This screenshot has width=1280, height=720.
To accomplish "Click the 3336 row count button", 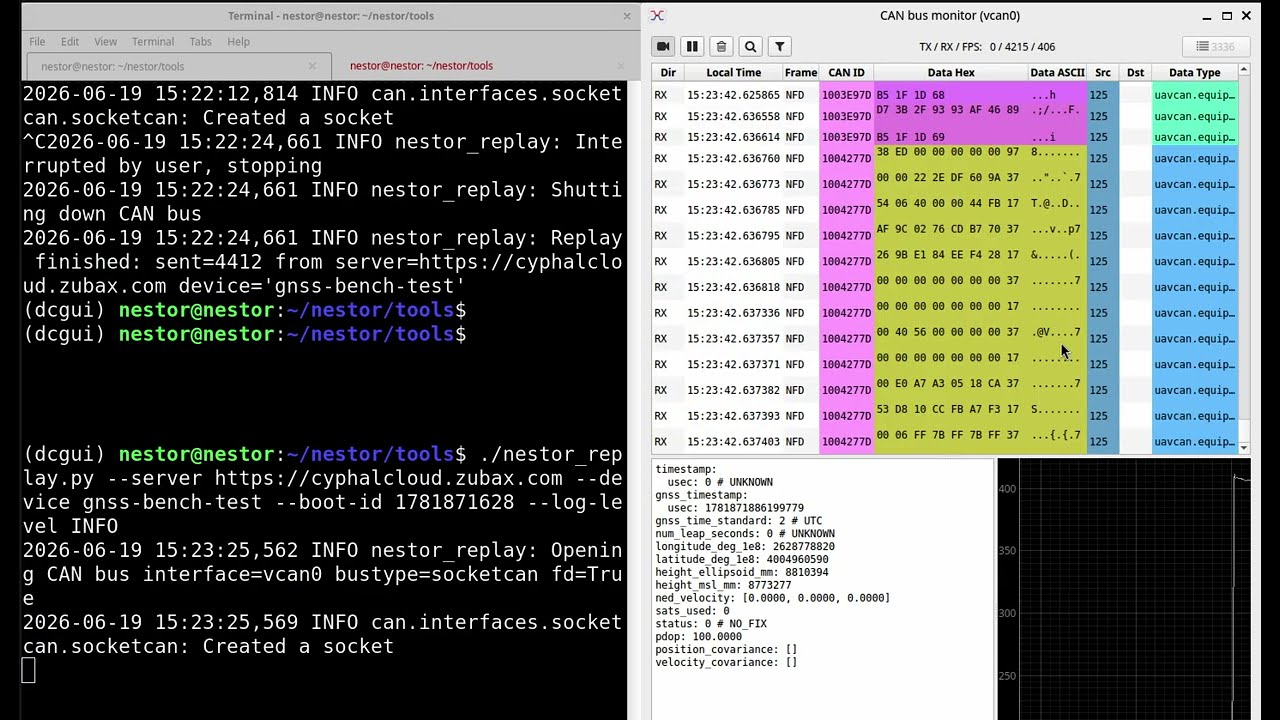I will [1216, 46].
